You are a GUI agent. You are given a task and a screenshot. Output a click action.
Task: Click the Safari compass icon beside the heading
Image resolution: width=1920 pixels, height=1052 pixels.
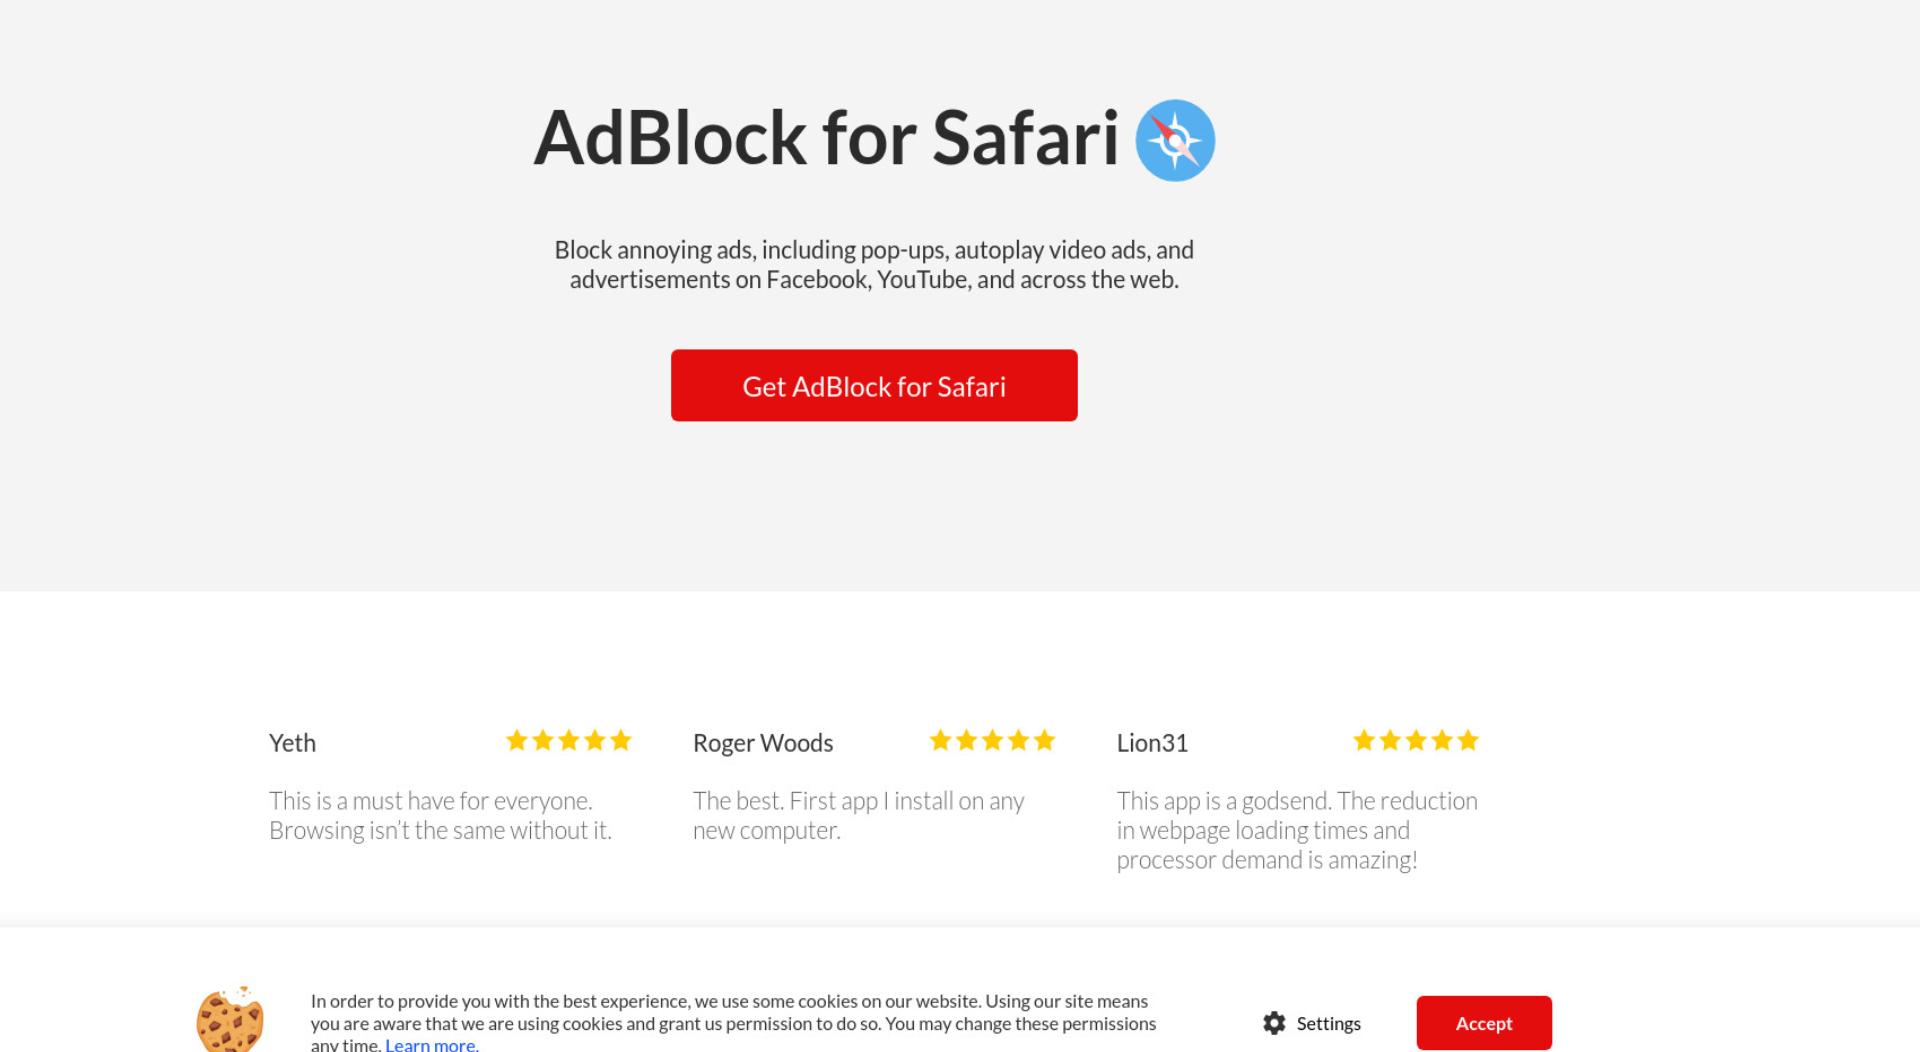coord(1175,140)
